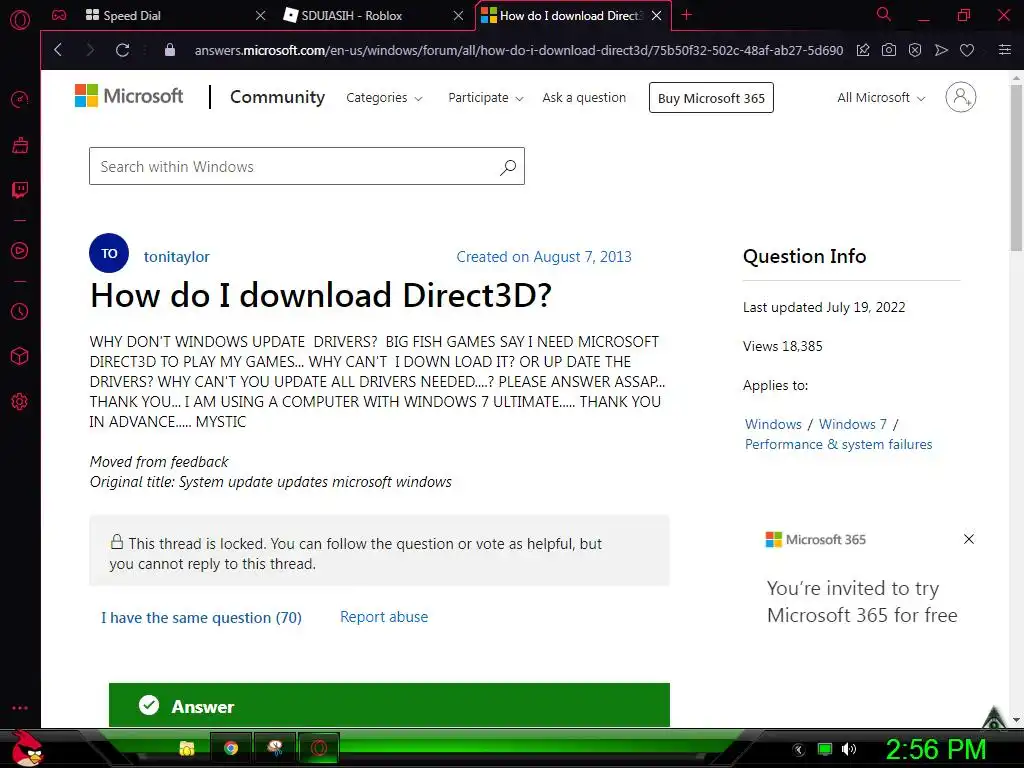1024x768 pixels.
Task: Click the page vertical scrollbar thumb
Action: 1016,167
